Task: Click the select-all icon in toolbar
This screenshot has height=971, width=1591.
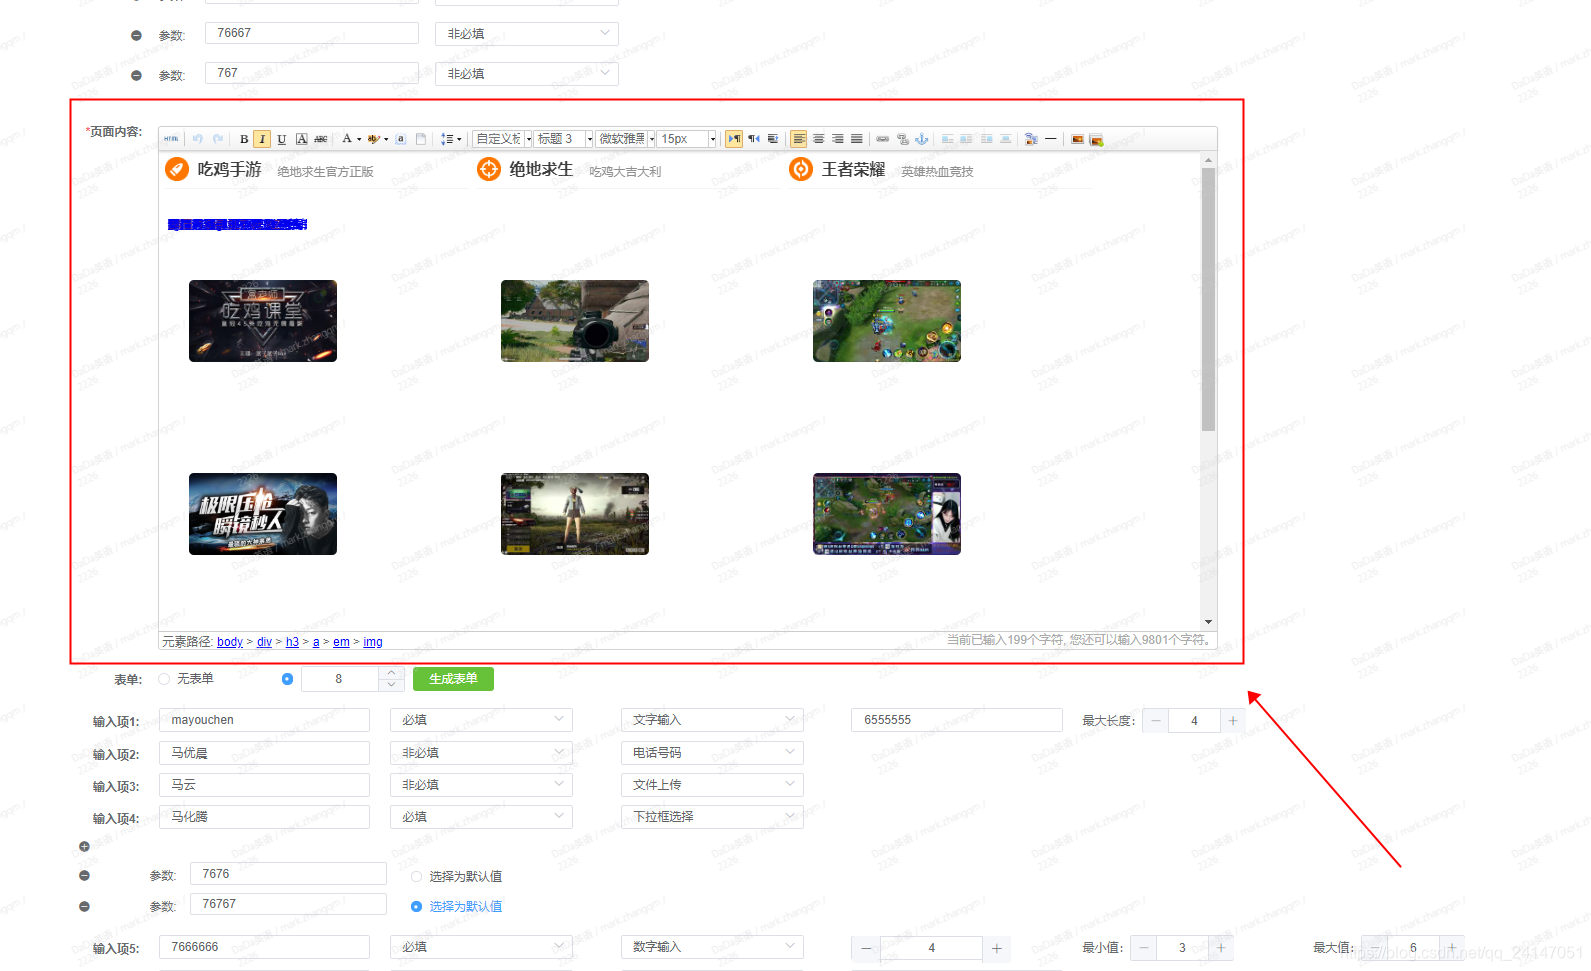Action: 401,139
